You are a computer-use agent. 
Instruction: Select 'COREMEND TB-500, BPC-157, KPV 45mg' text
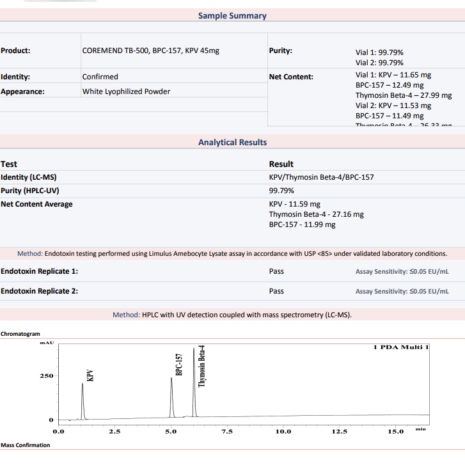(151, 51)
